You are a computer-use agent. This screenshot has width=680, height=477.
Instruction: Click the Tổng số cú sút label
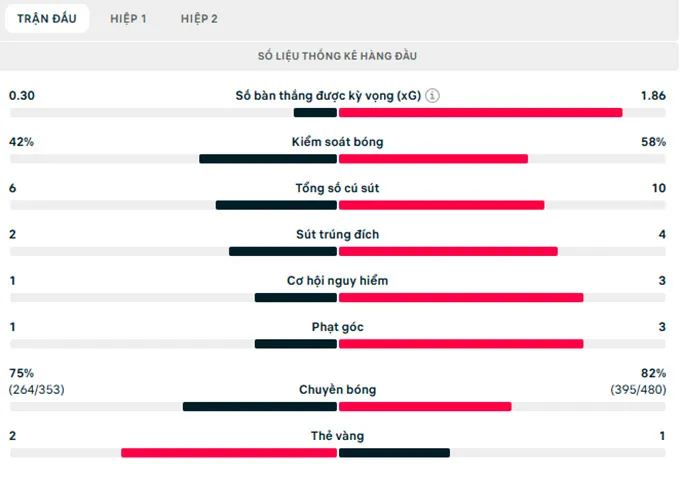pyautogui.click(x=338, y=188)
